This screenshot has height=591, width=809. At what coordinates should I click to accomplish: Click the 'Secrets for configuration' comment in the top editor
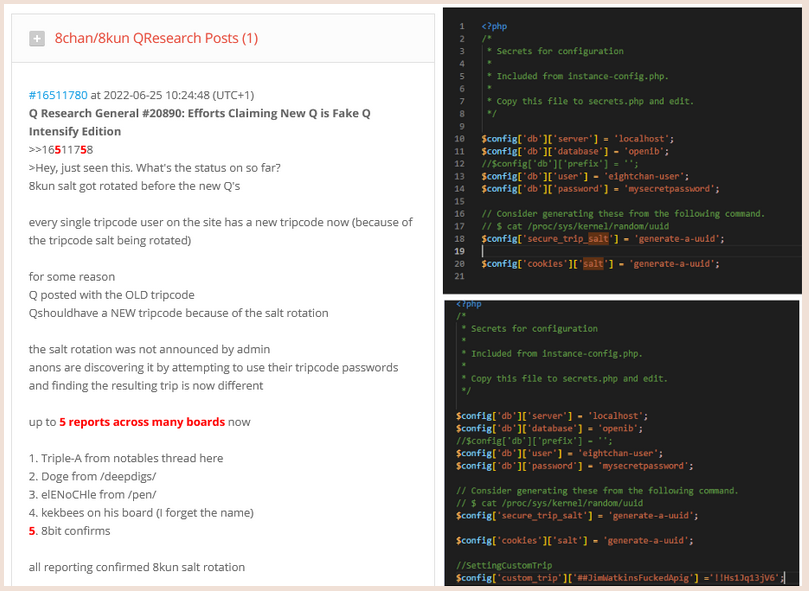point(560,51)
